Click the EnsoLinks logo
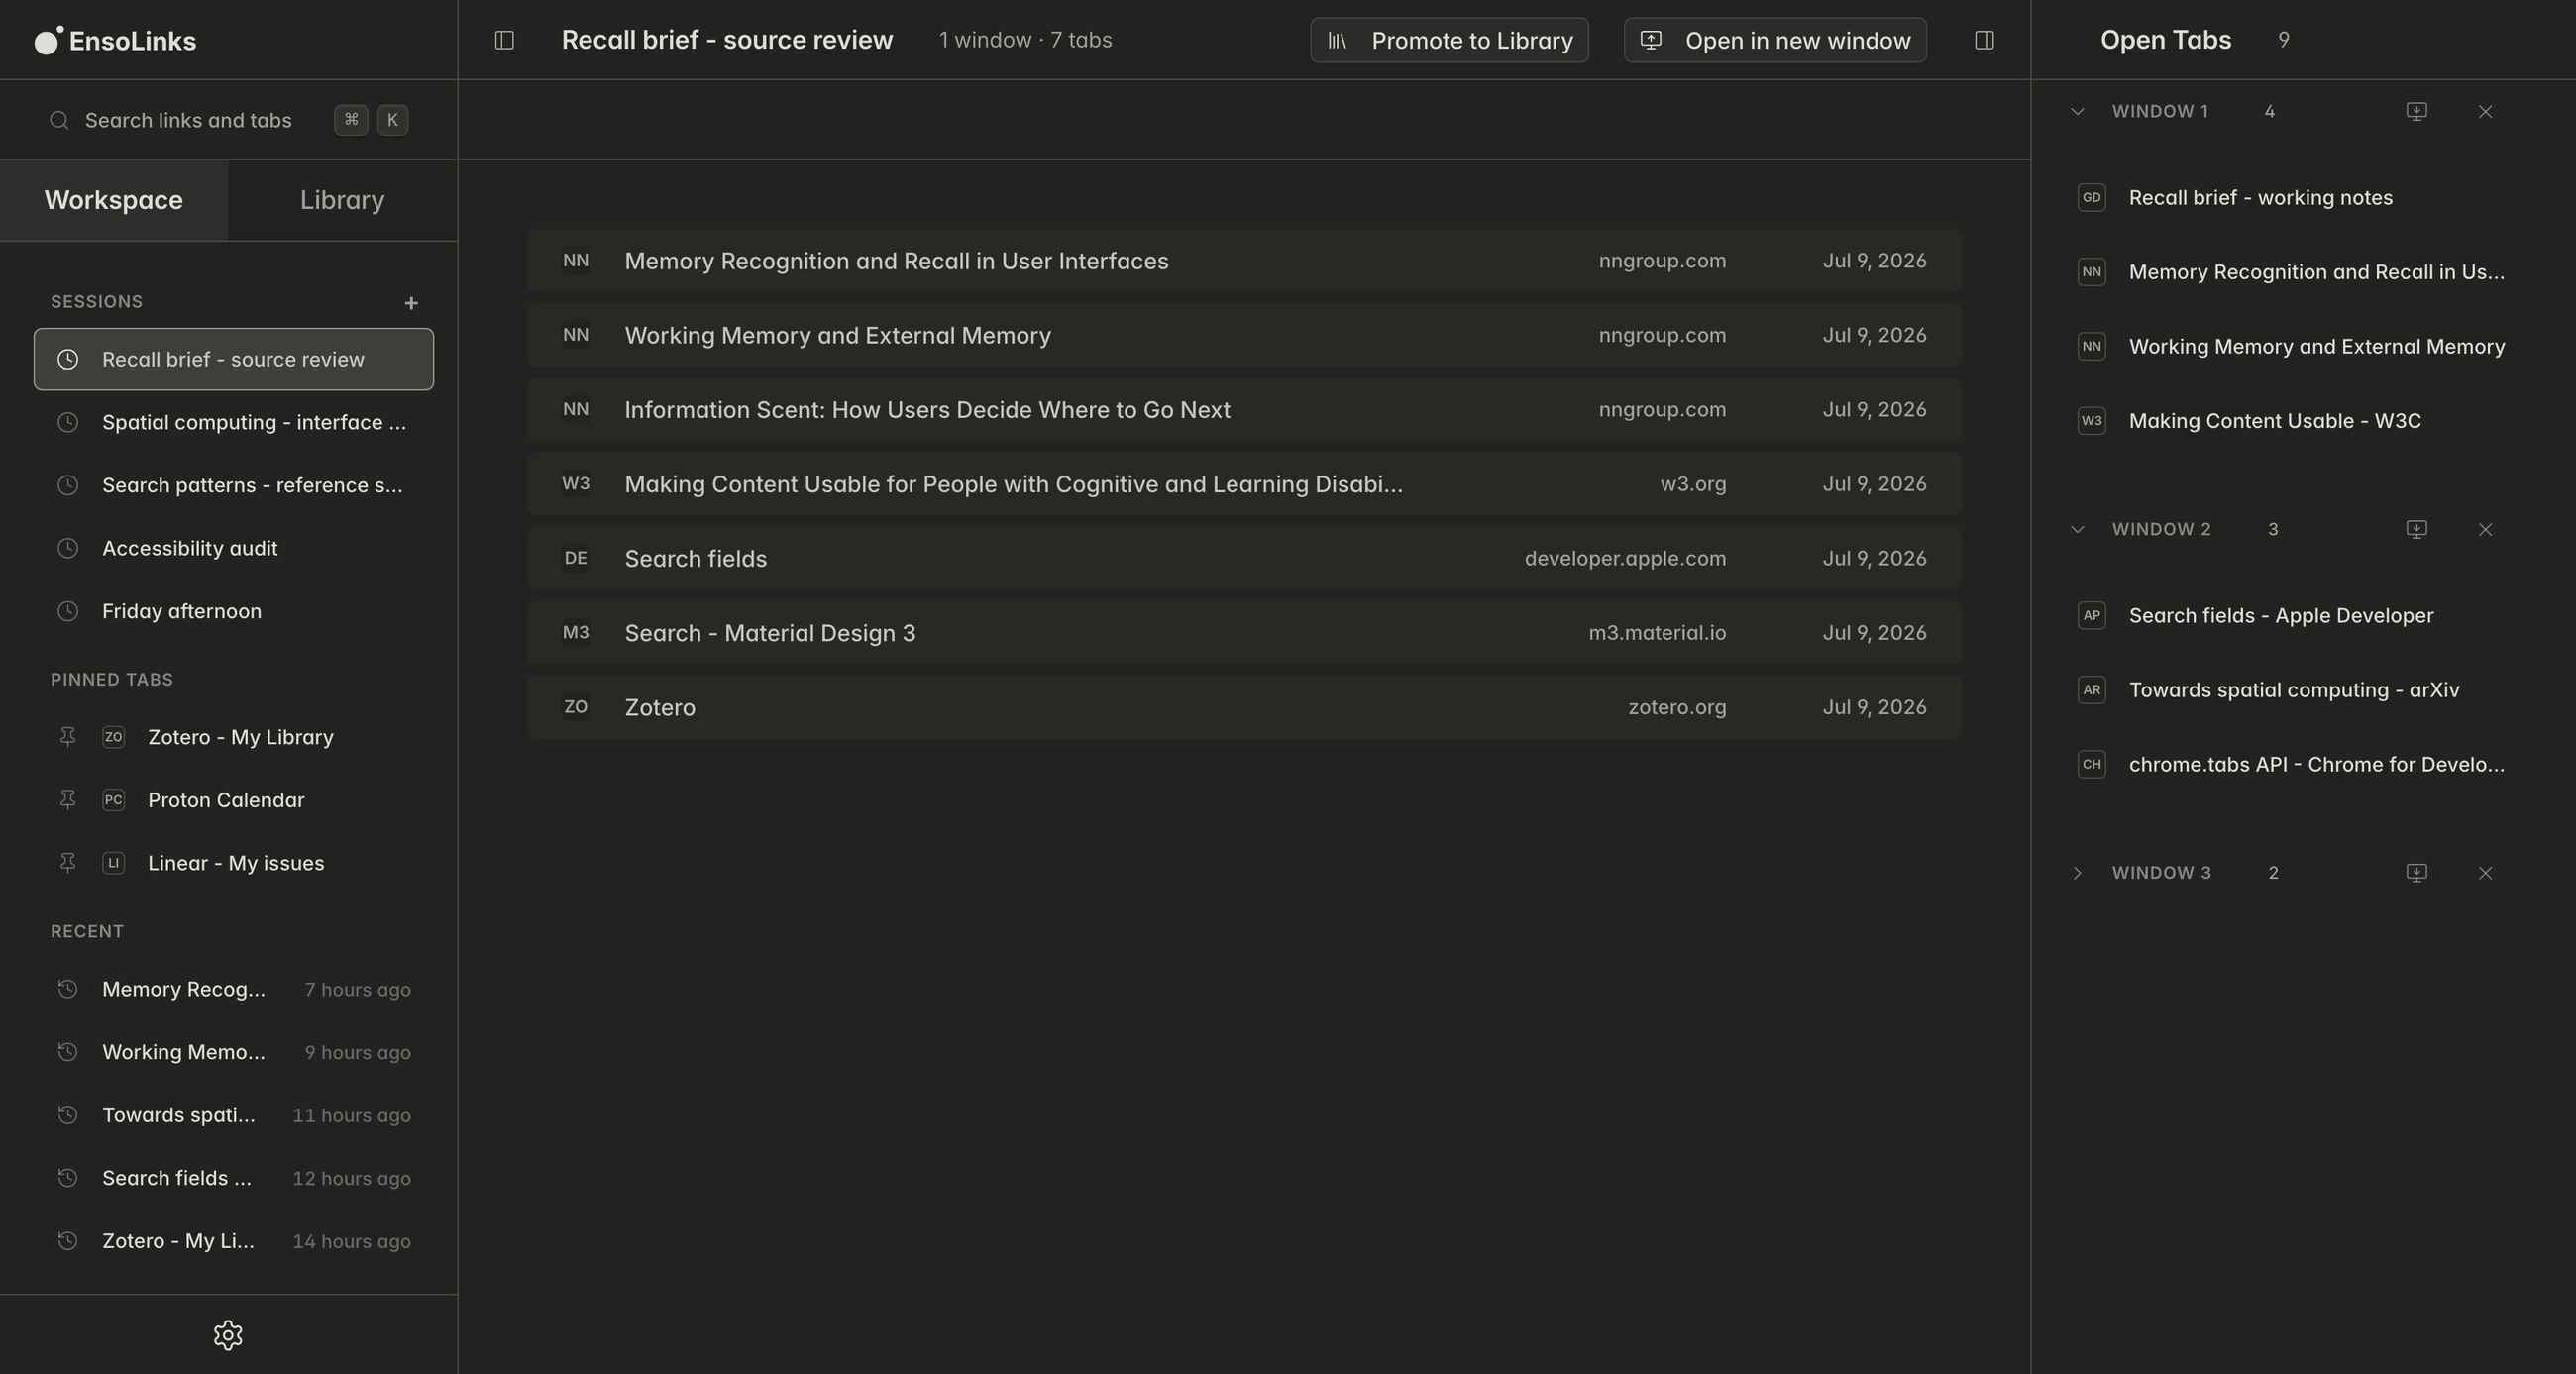The height and width of the screenshot is (1374, 2576). (115, 40)
